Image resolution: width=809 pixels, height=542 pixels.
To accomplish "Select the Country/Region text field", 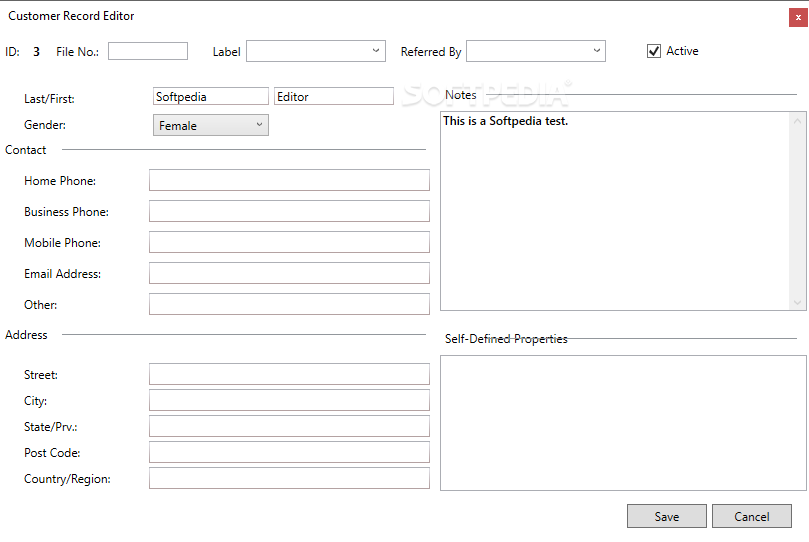I will click(x=289, y=479).
